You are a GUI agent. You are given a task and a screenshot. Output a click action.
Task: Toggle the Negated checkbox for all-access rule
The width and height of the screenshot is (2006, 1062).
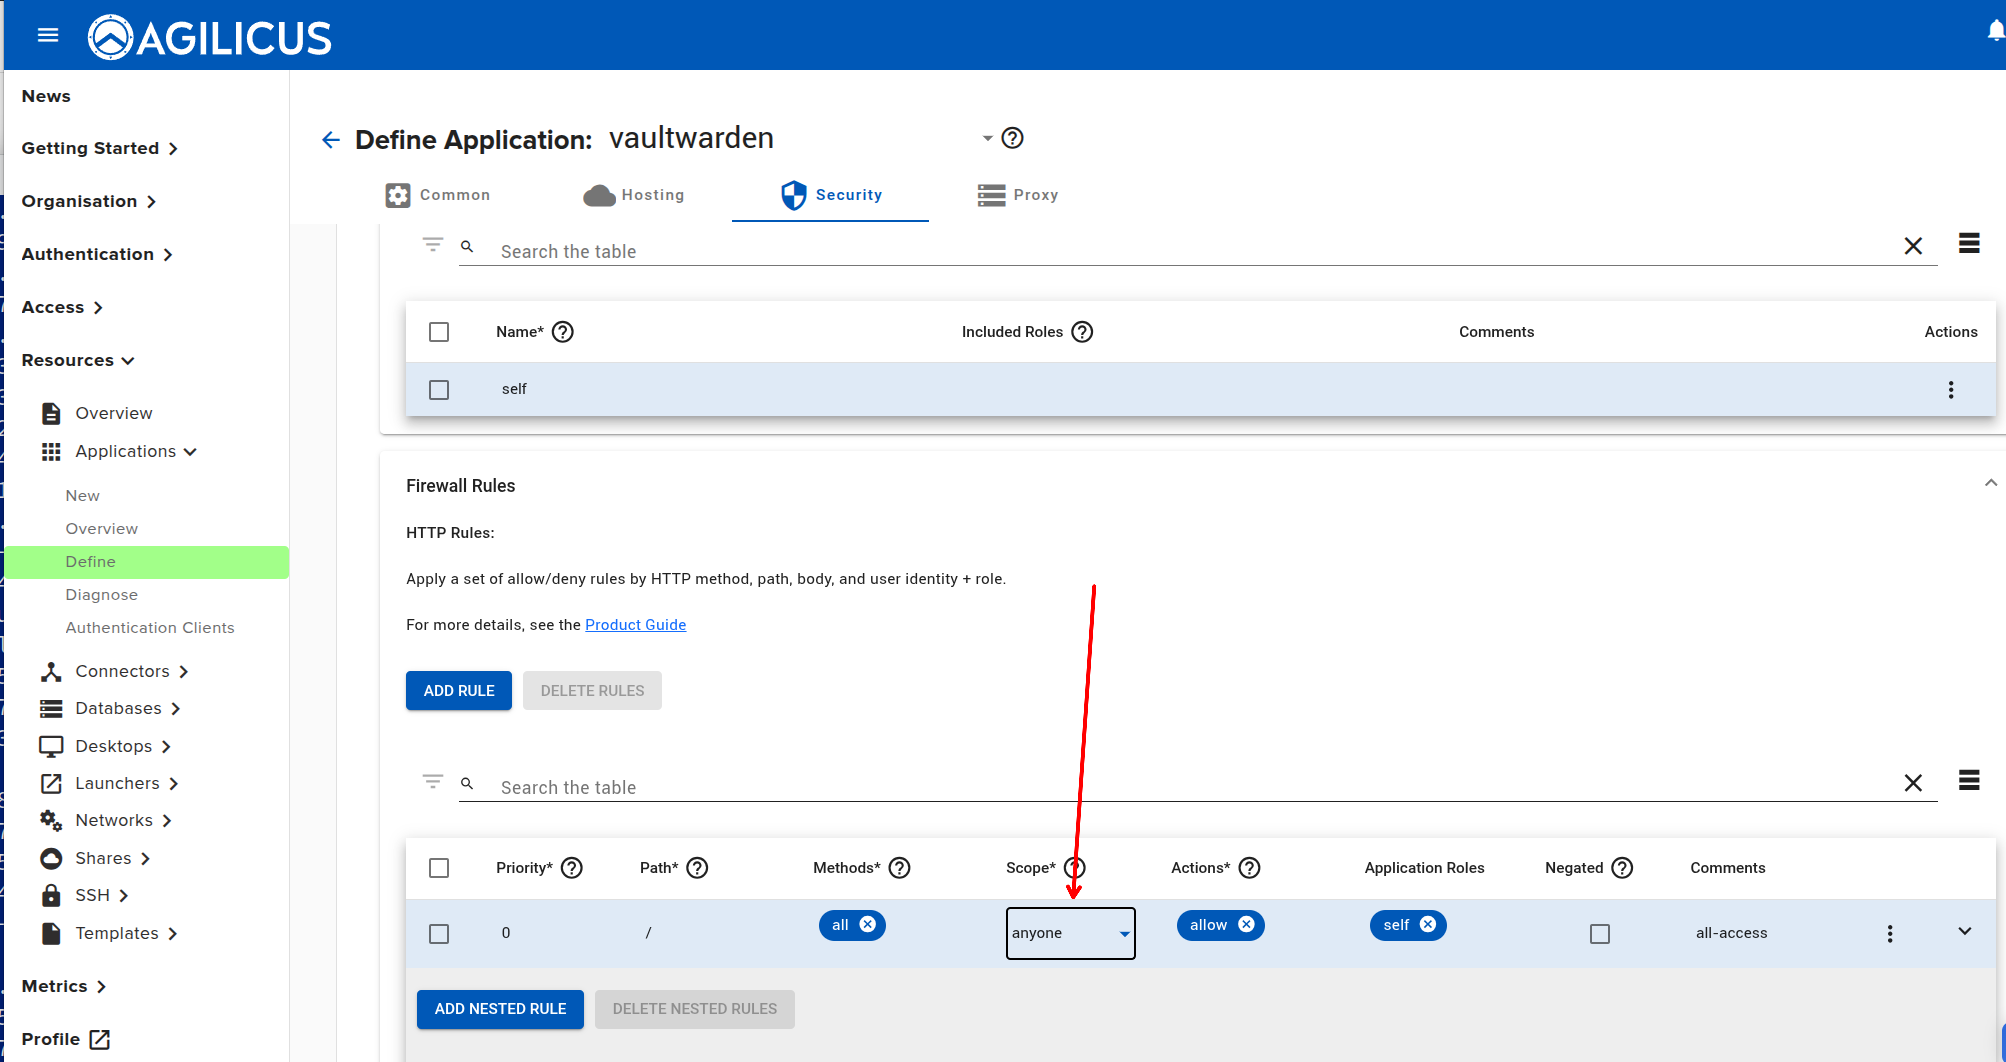(x=1600, y=934)
